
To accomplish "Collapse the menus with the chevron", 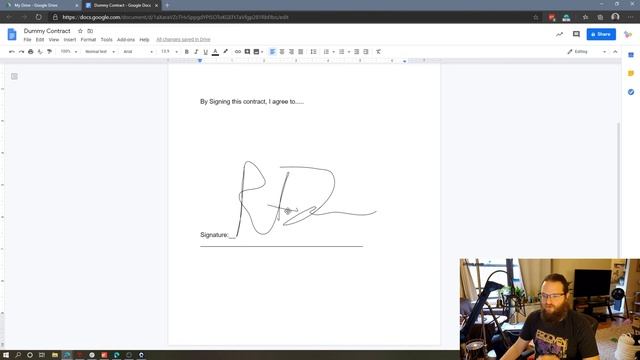I will (615, 52).
